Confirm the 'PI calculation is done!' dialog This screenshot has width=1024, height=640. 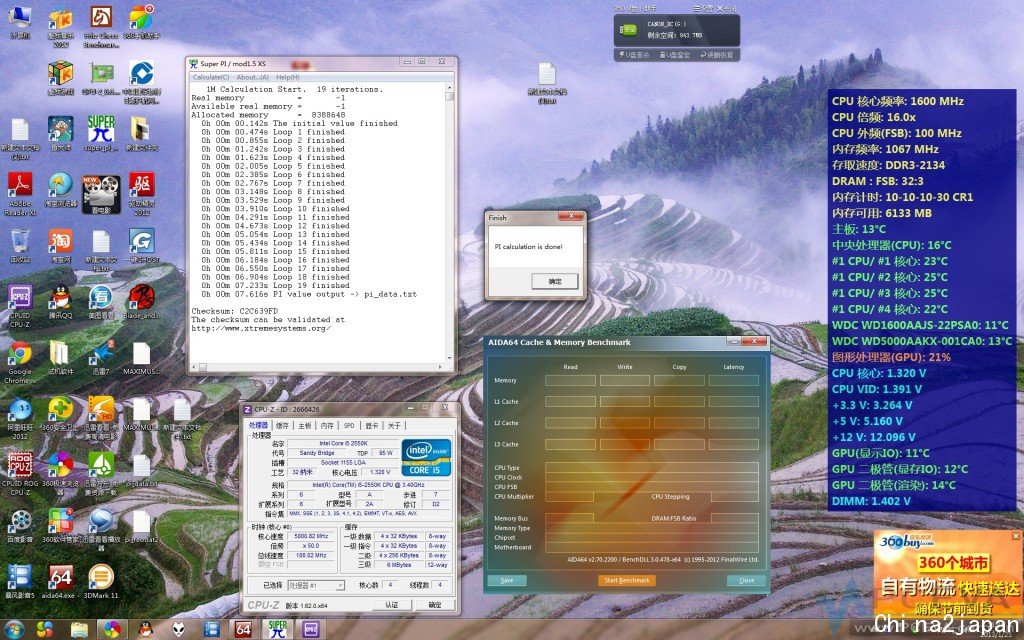(554, 281)
